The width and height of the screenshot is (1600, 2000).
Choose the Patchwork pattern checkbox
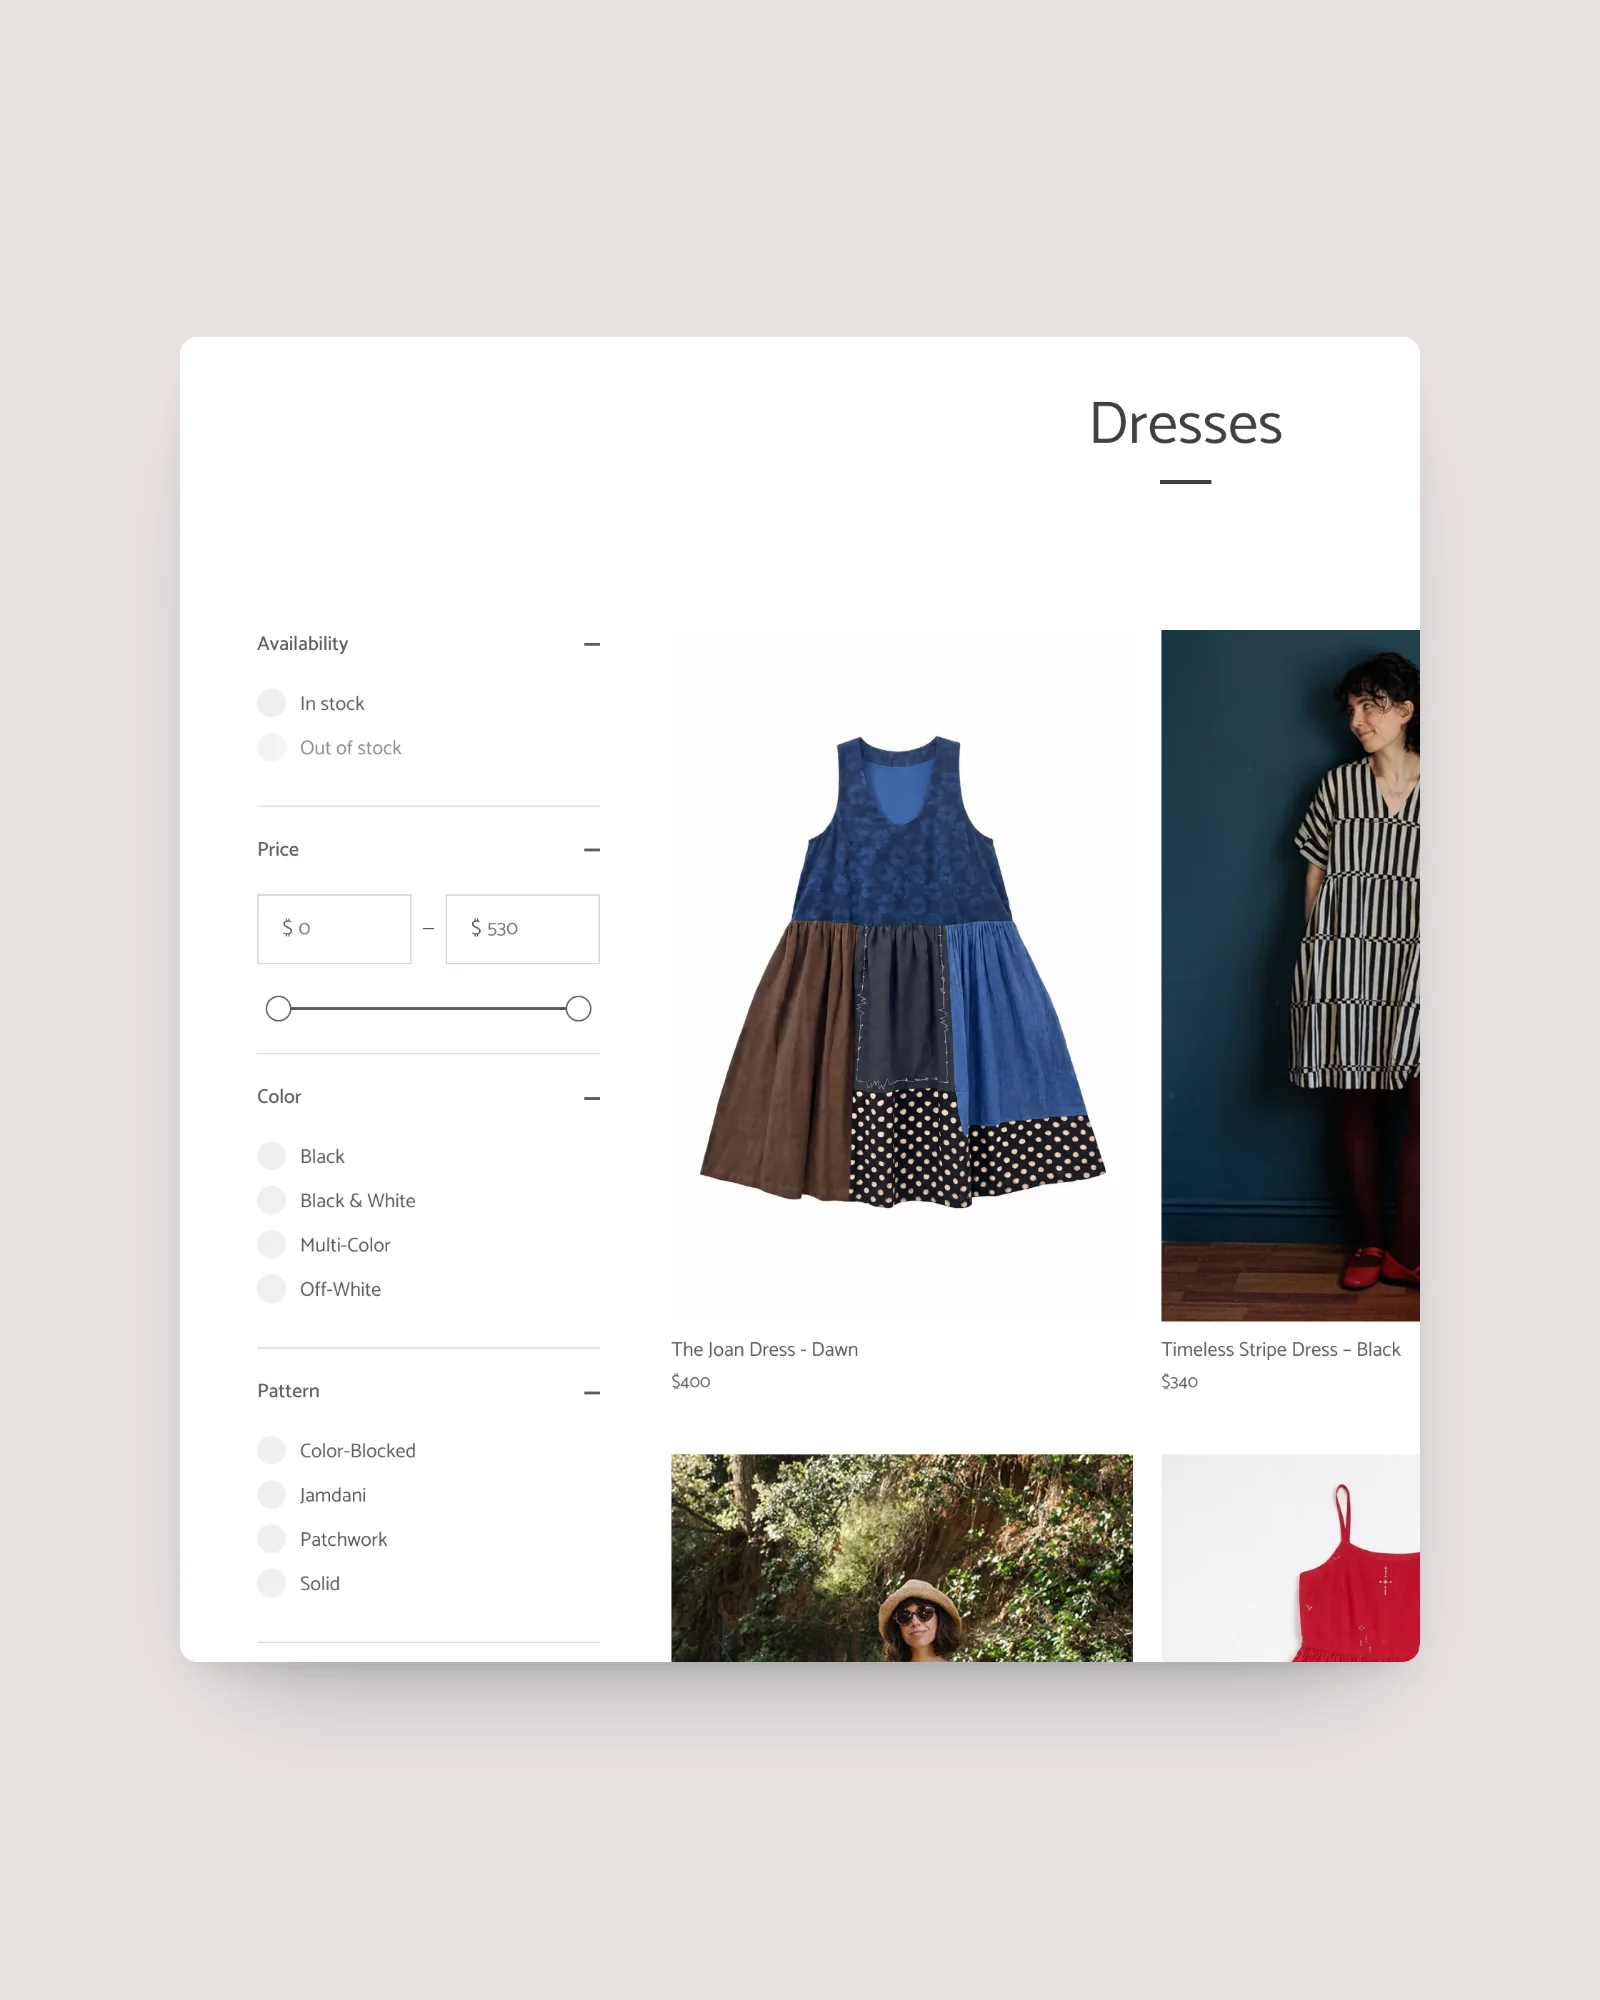pyautogui.click(x=272, y=1539)
